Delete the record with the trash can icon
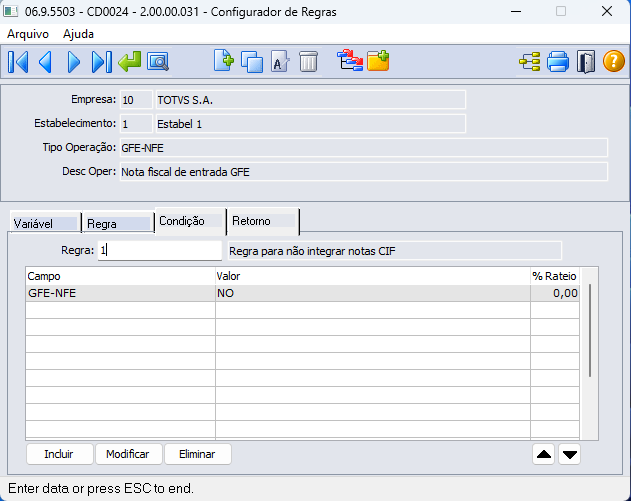Image resolution: width=631 pixels, height=501 pixels. click(309, 62)
